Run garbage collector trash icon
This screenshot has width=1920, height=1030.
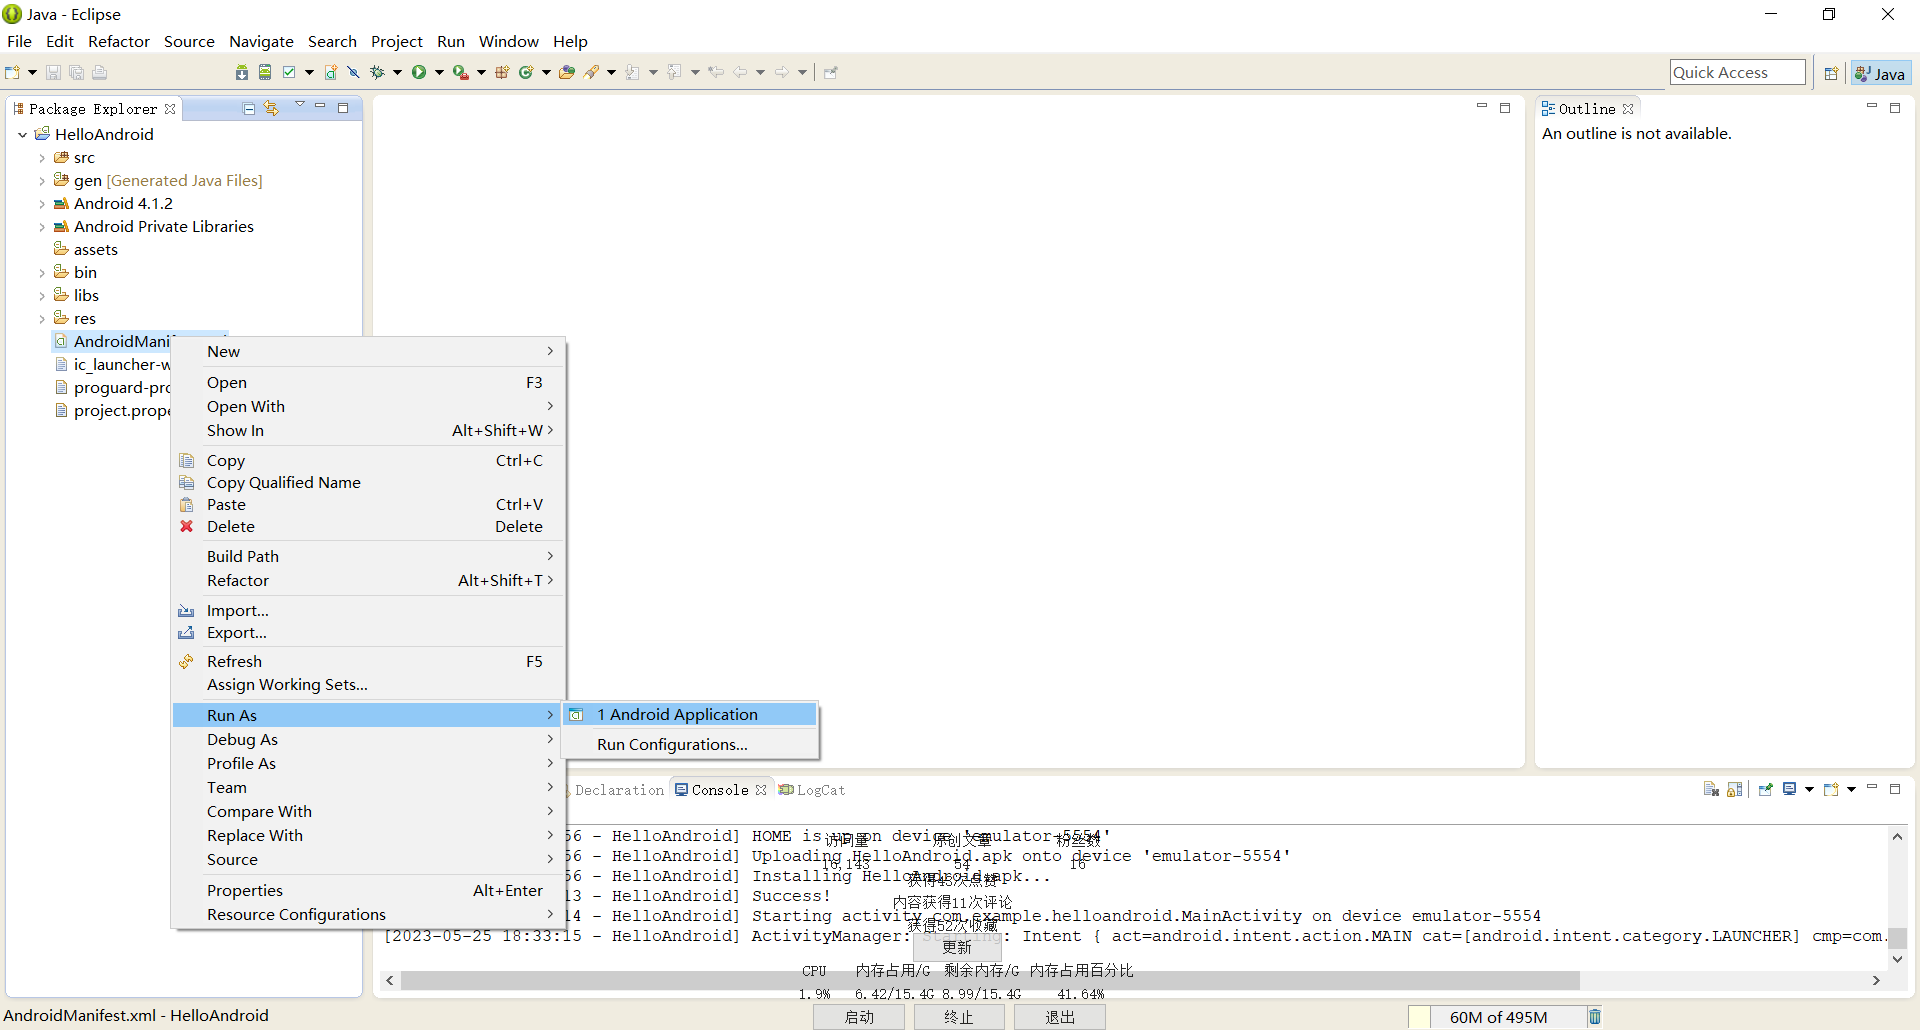1595,1017
